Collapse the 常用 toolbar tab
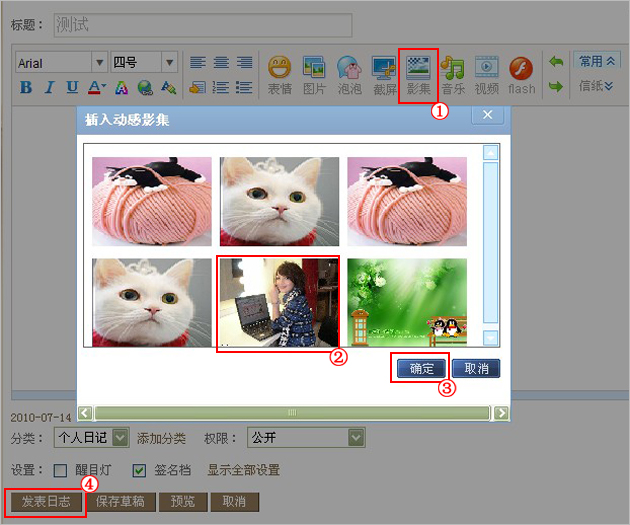This screenshot has width=630, height=525. click(597, 61)
